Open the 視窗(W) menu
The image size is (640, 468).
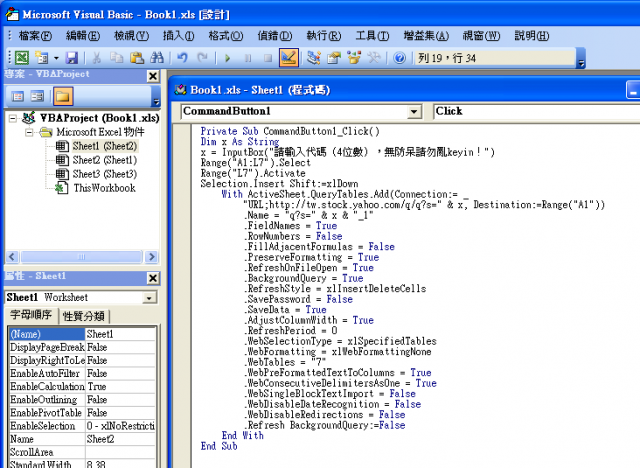point(481,36)
